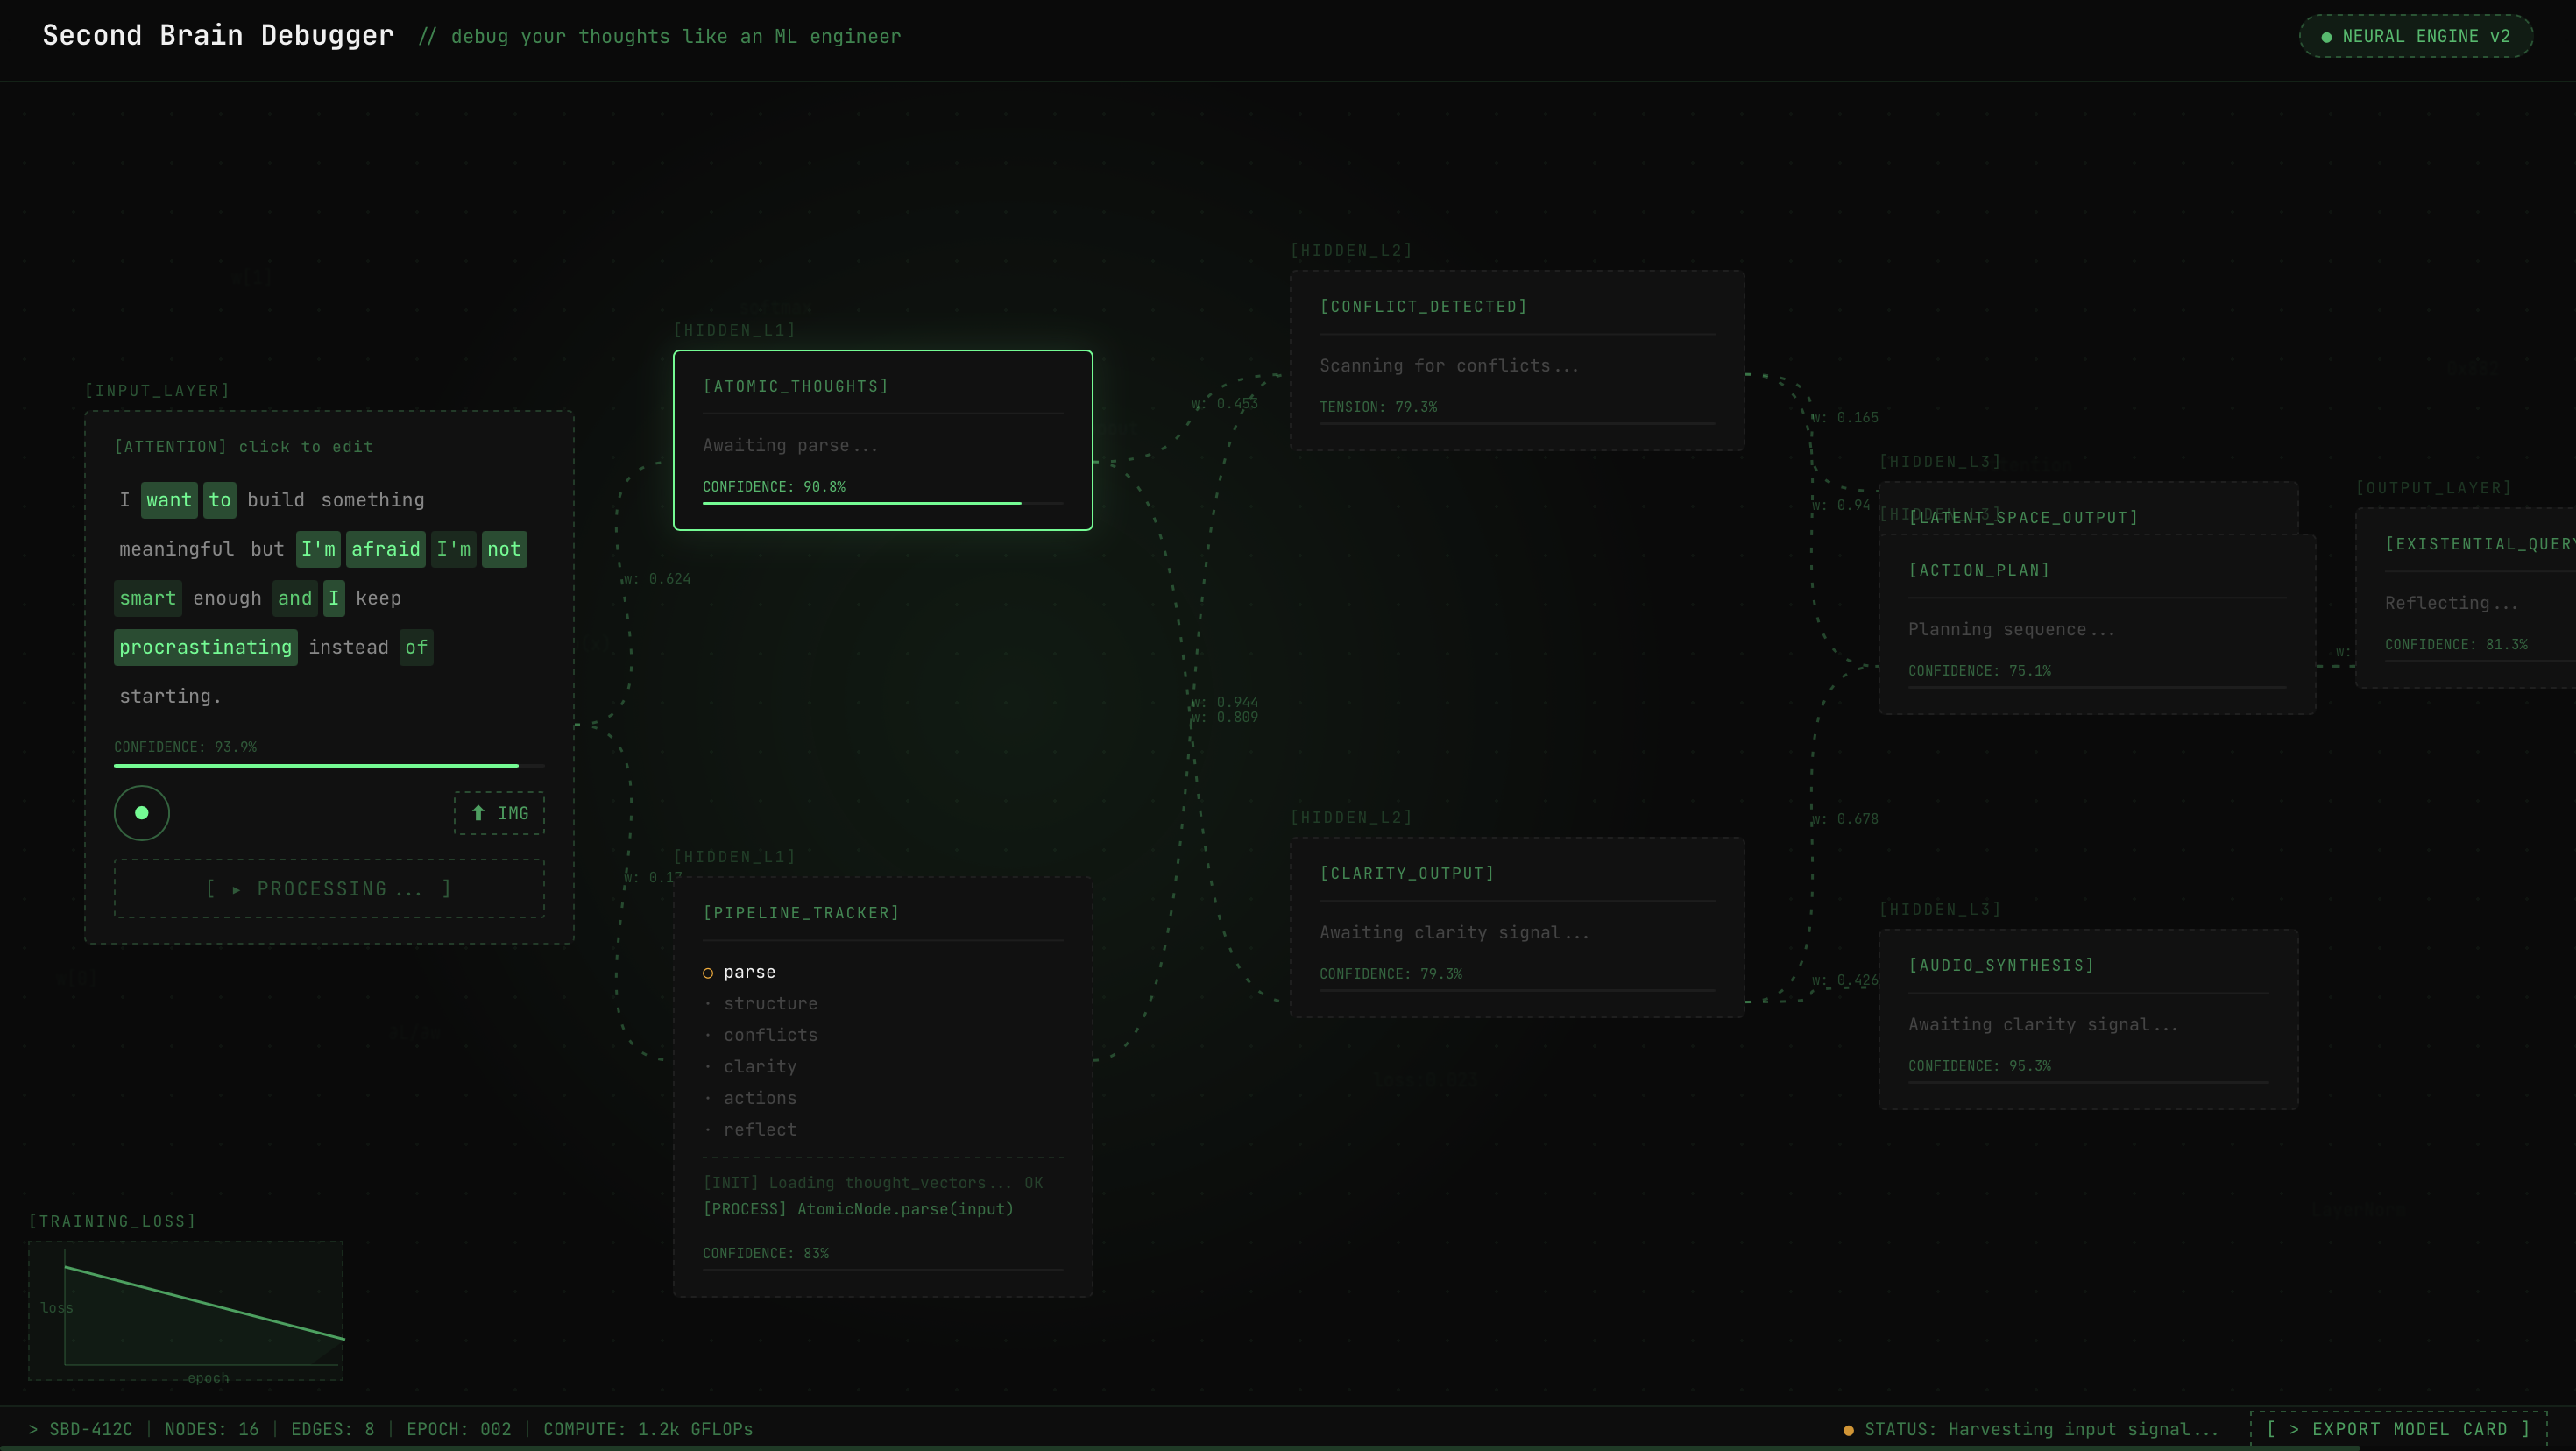Open the AUDIO_SYNTHESIS node card
2576x1451 pixels.
tap(2088, 1019)
